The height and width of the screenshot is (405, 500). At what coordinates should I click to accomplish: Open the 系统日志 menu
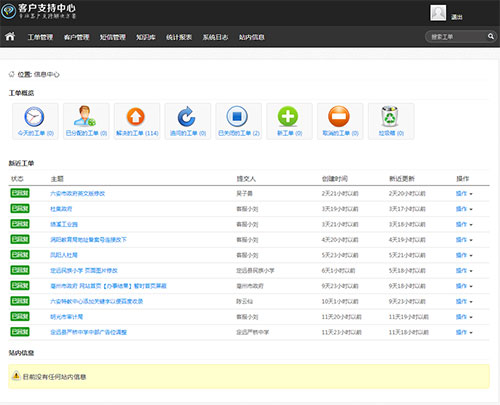pyautogui.click(x=215, y=37)
